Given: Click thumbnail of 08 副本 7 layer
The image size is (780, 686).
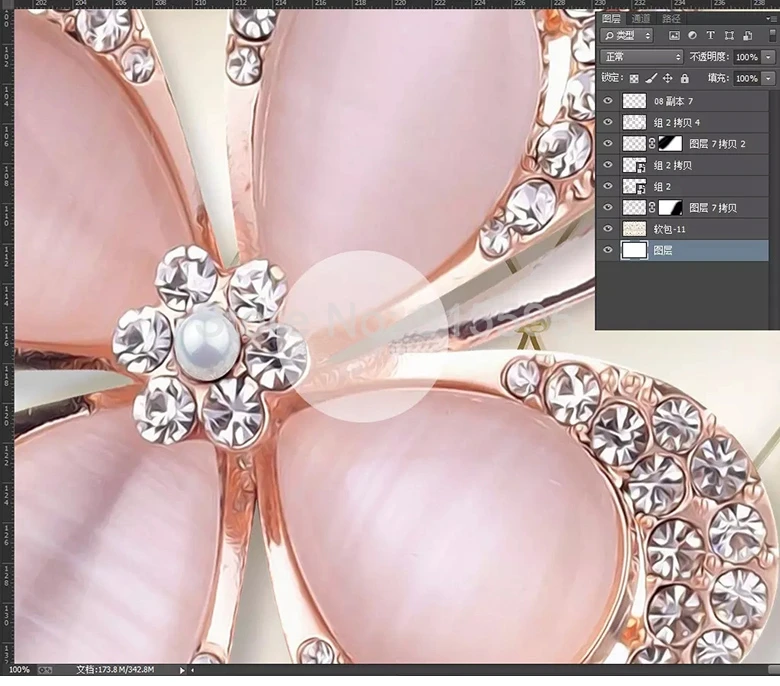Looking at the screenshot, I should click(x=634, y=101).
